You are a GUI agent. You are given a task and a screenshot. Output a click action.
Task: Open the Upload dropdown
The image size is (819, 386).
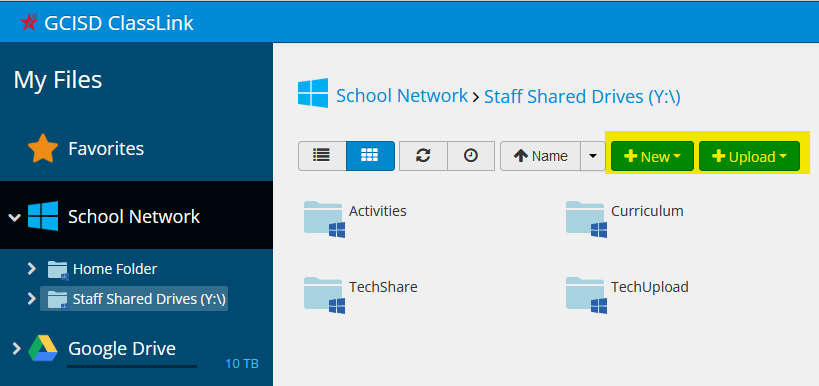(x=749, y=156)
